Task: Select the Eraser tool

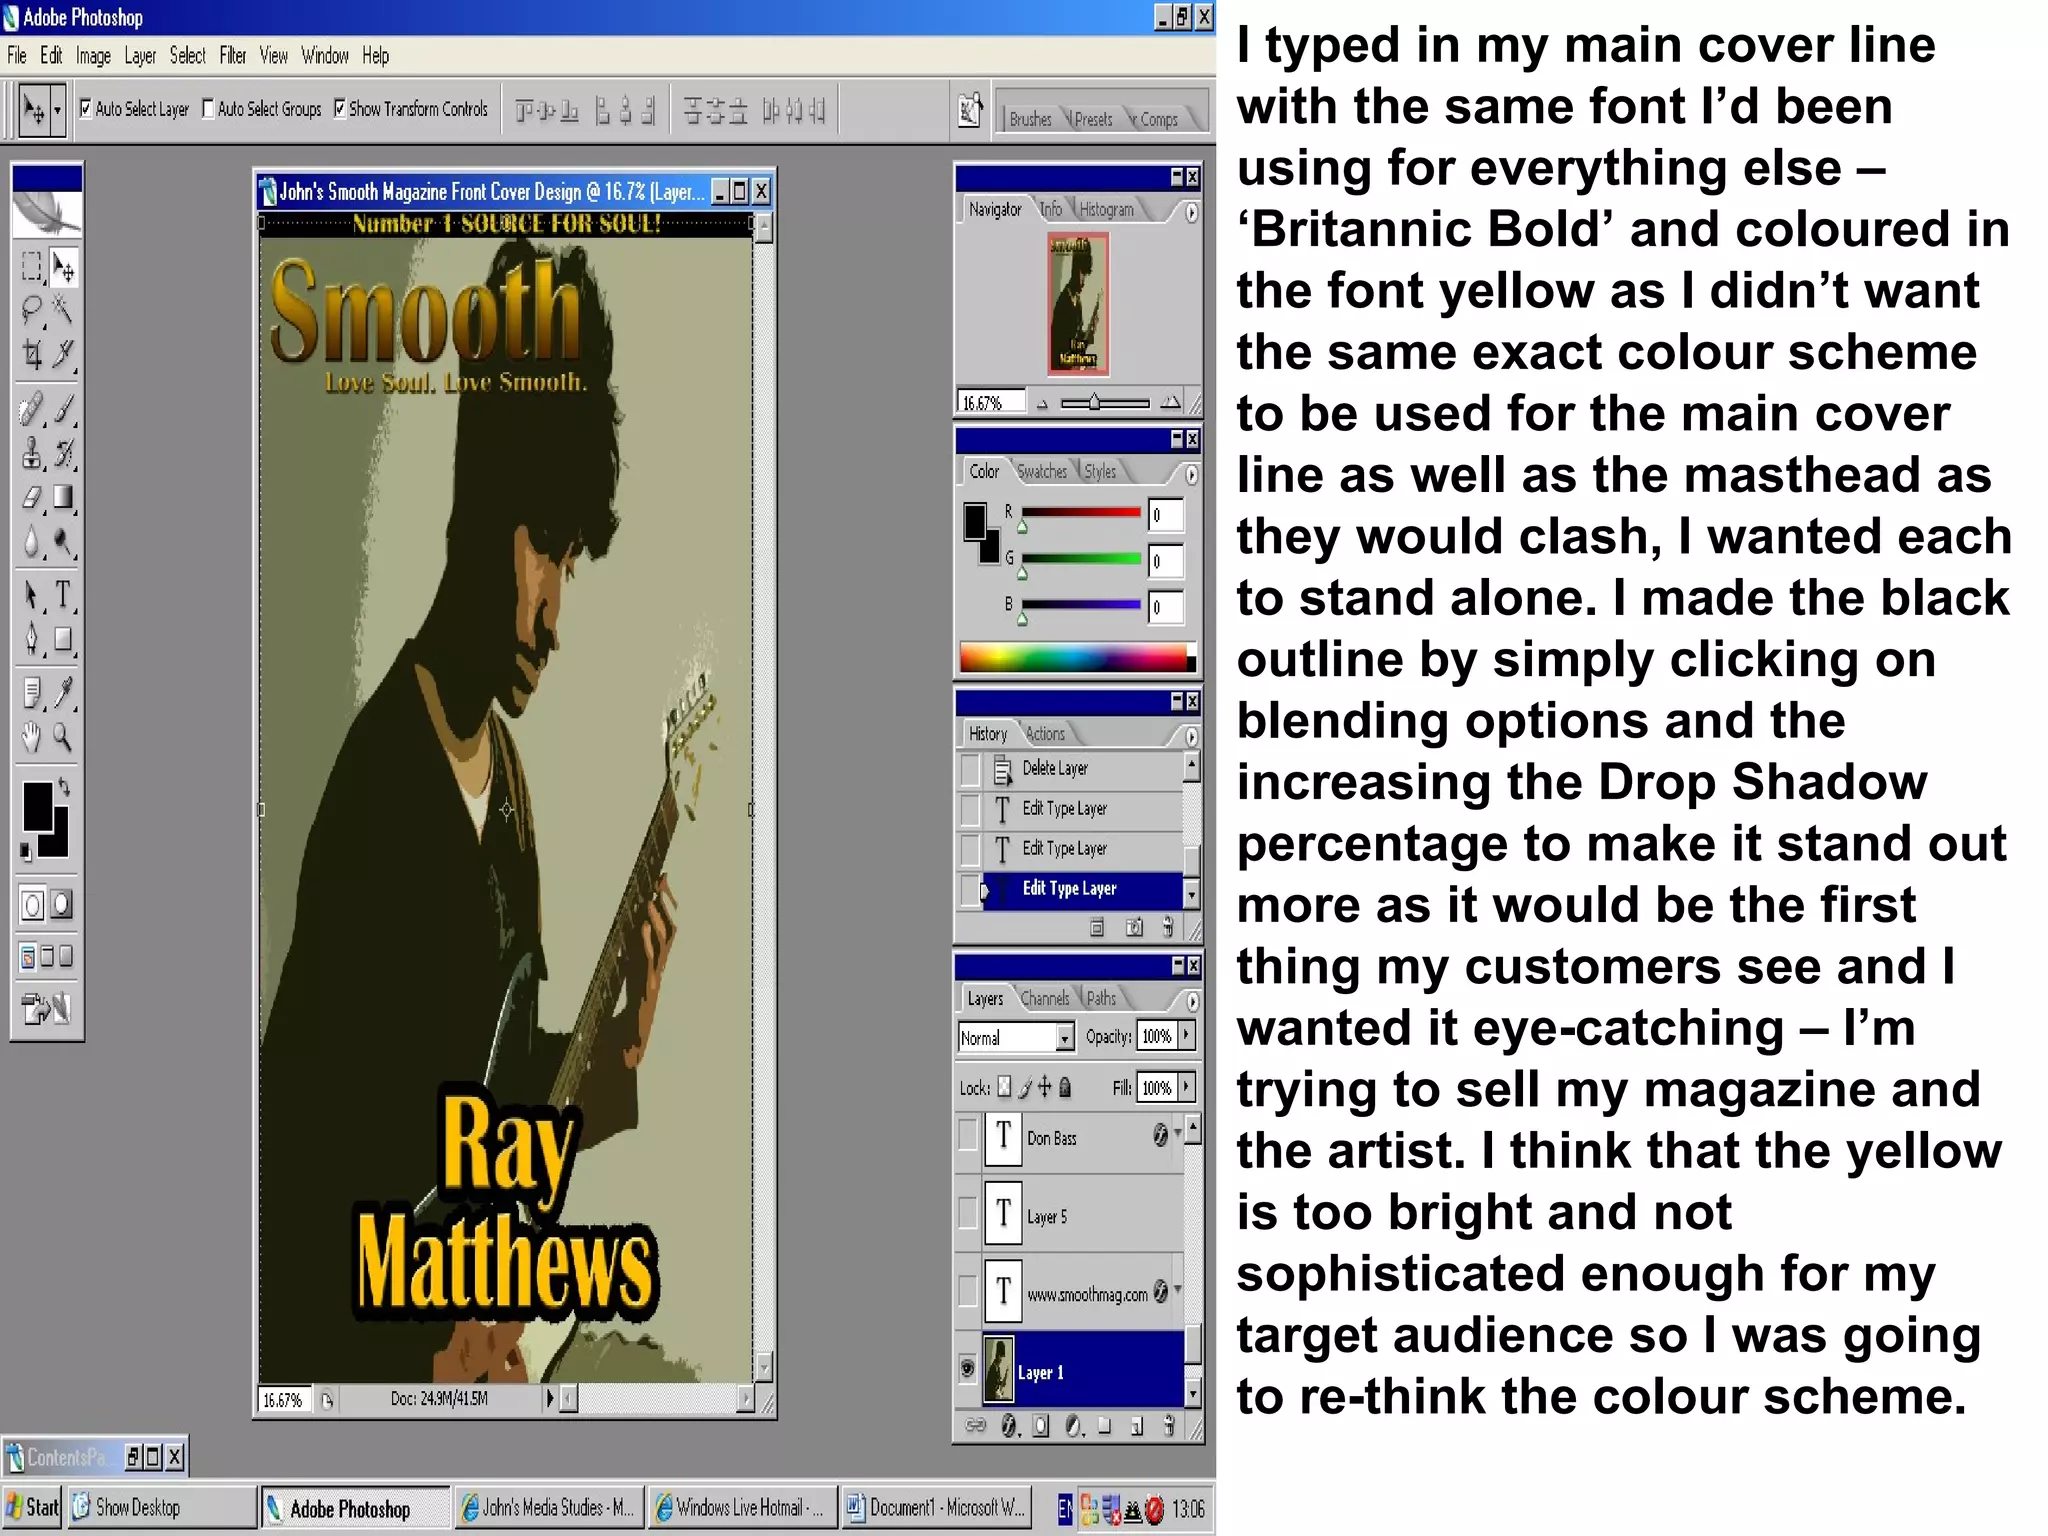Action: 32,497
